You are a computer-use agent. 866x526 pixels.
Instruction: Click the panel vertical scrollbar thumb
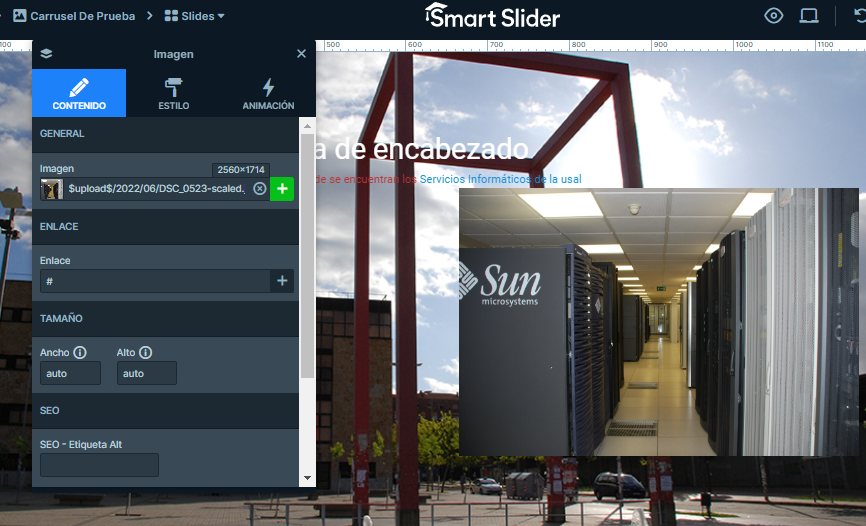pos(307,255)
